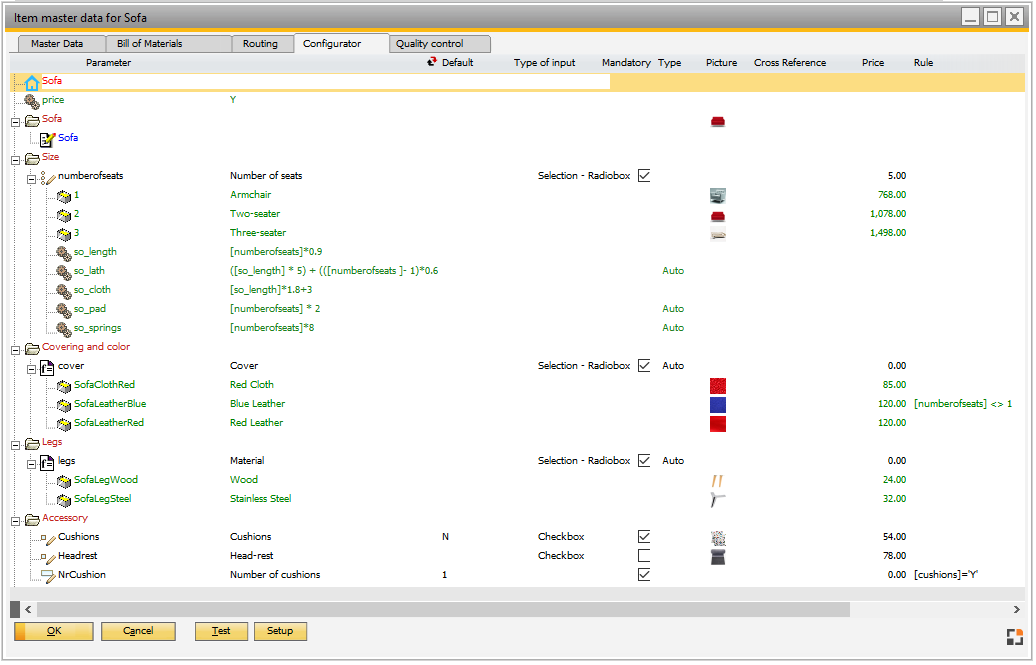Uncheck the Mandatory checkbox for Cushions
This screenshot has width=1036, height=665.
click(x=643, y=536)
